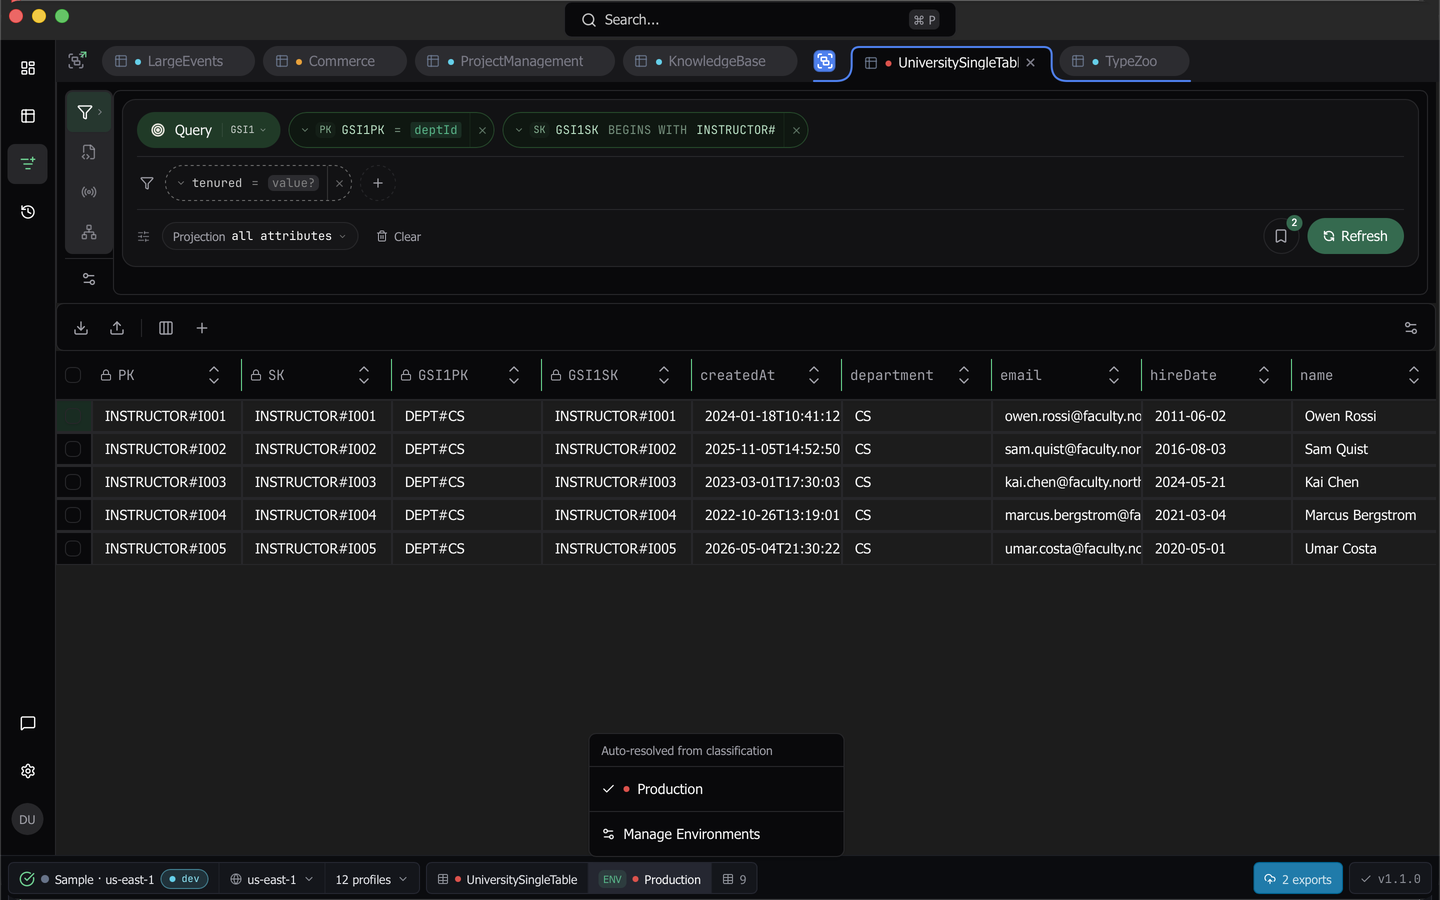Click the download import icon above table
The image size is (1440, 900).
(81, 328)
